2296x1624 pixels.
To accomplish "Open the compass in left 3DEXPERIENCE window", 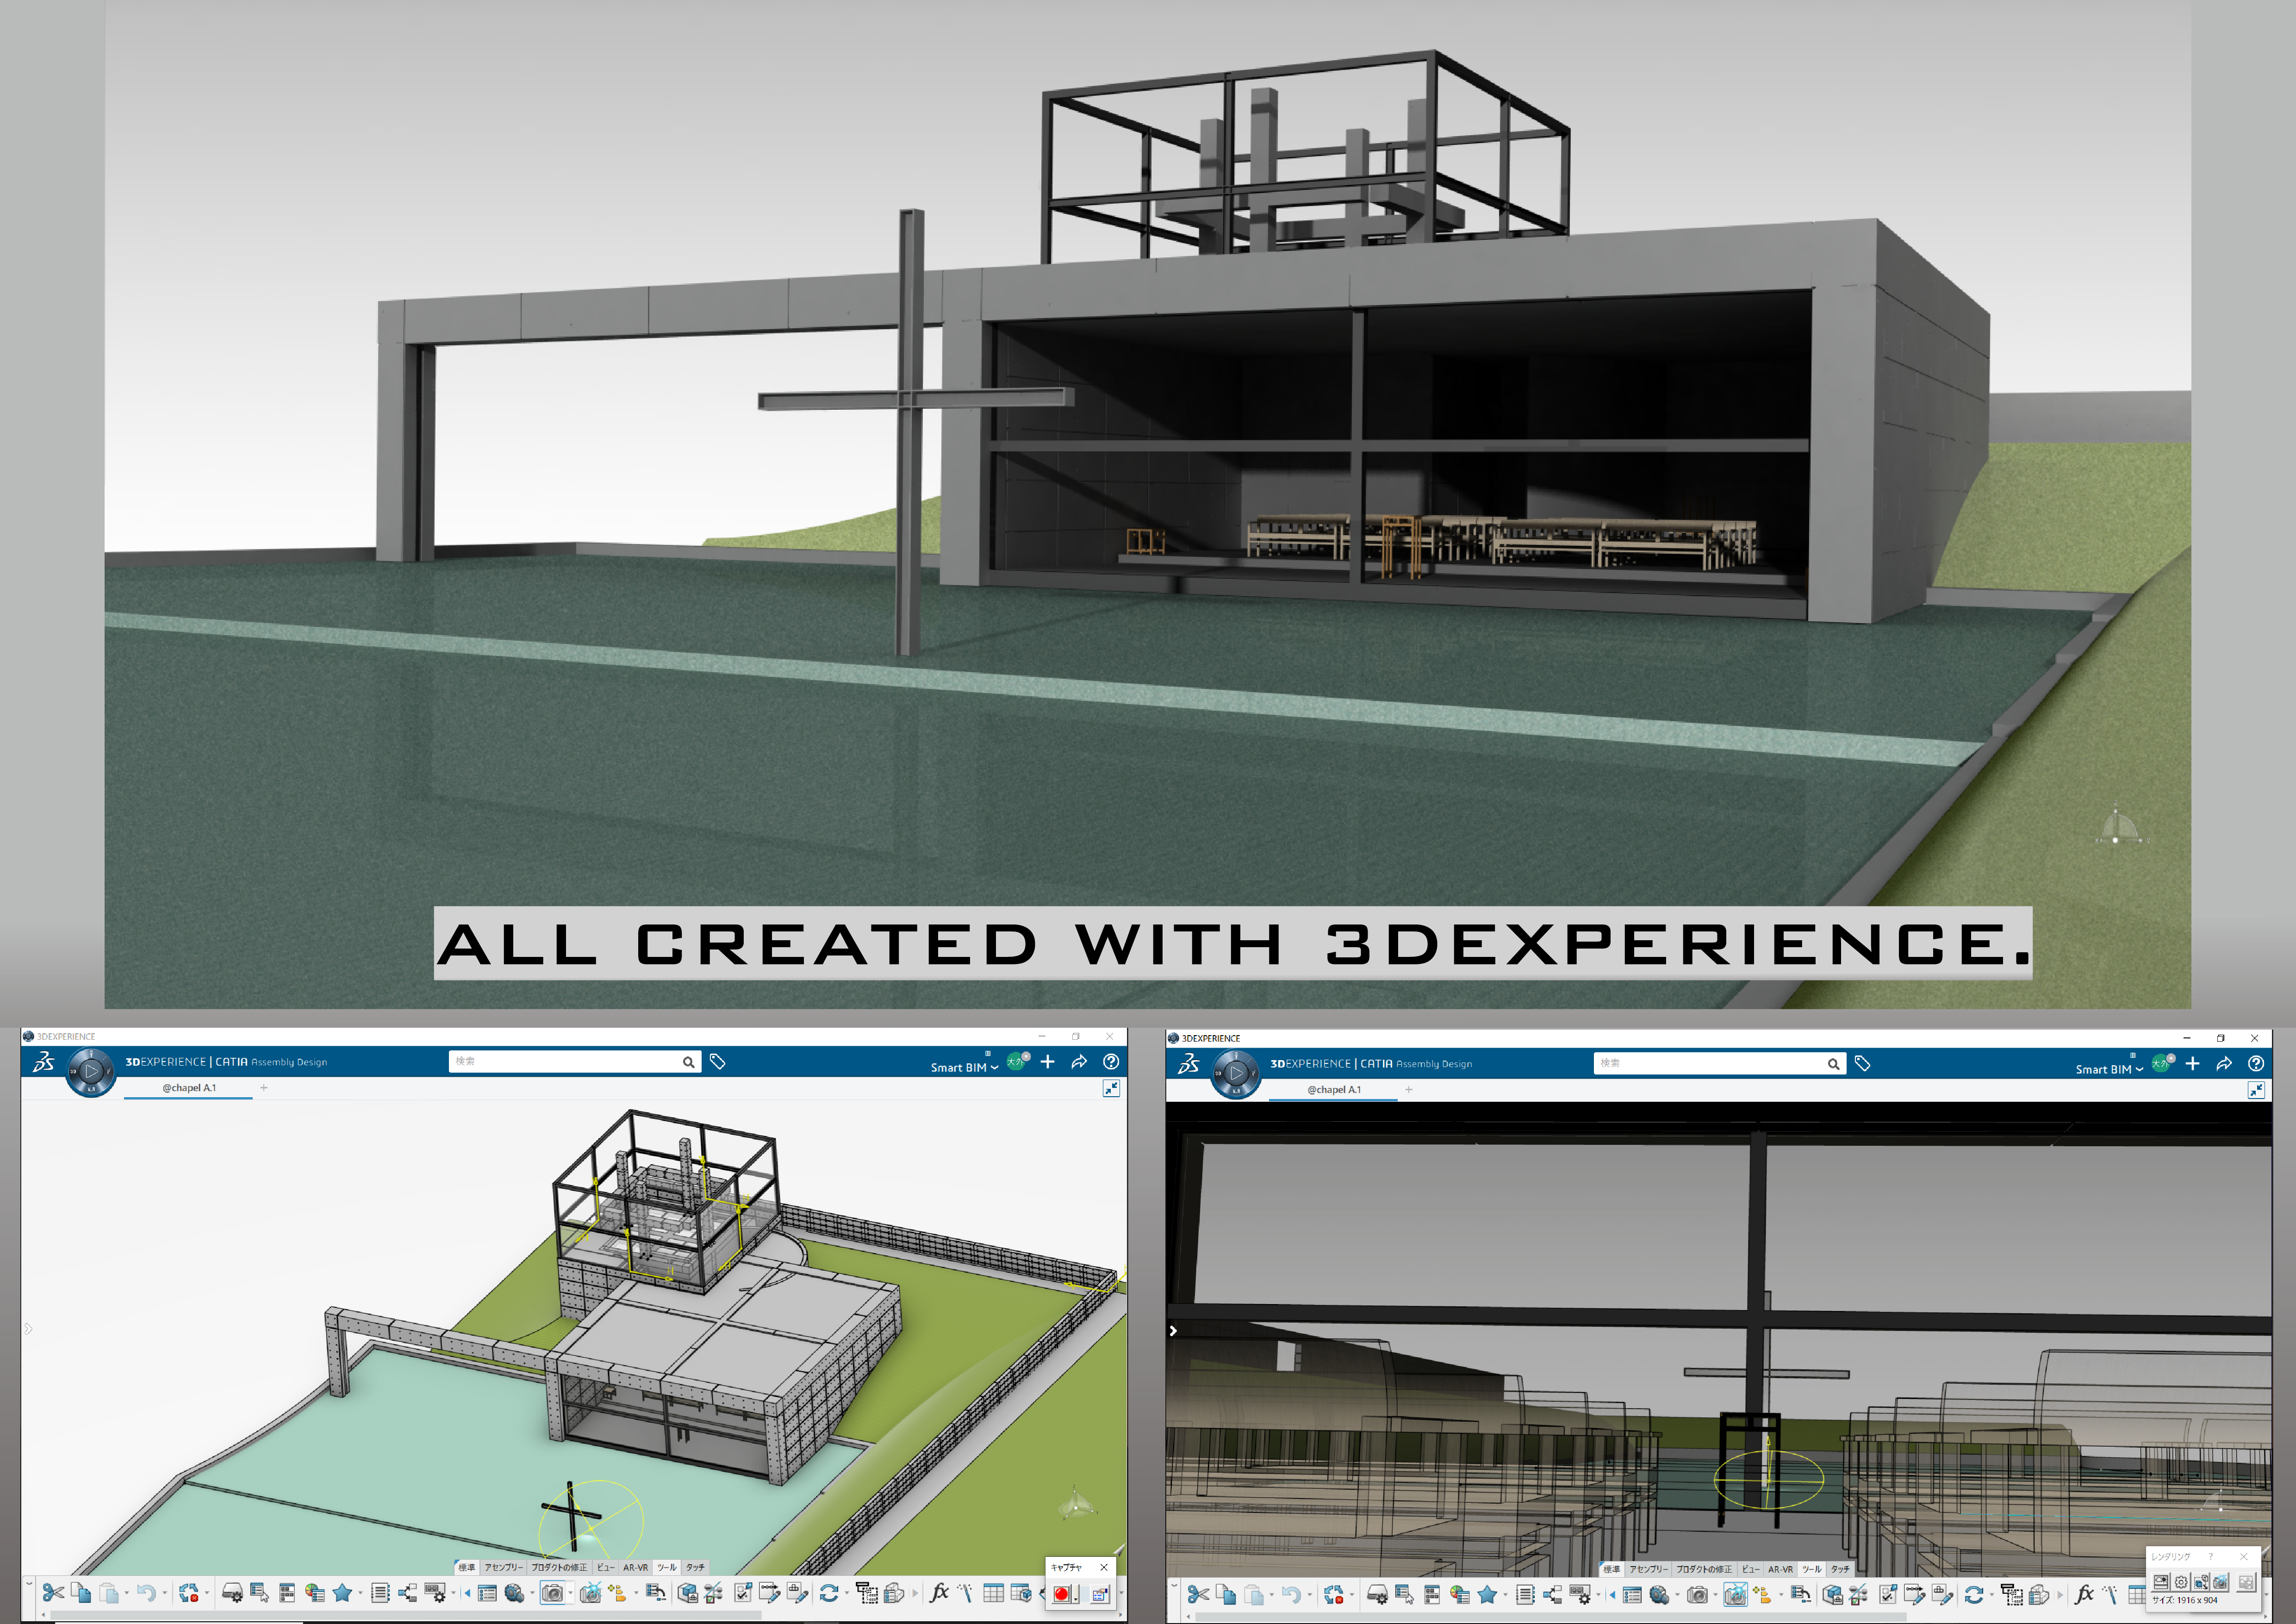I will click(x=91, y=1072).
